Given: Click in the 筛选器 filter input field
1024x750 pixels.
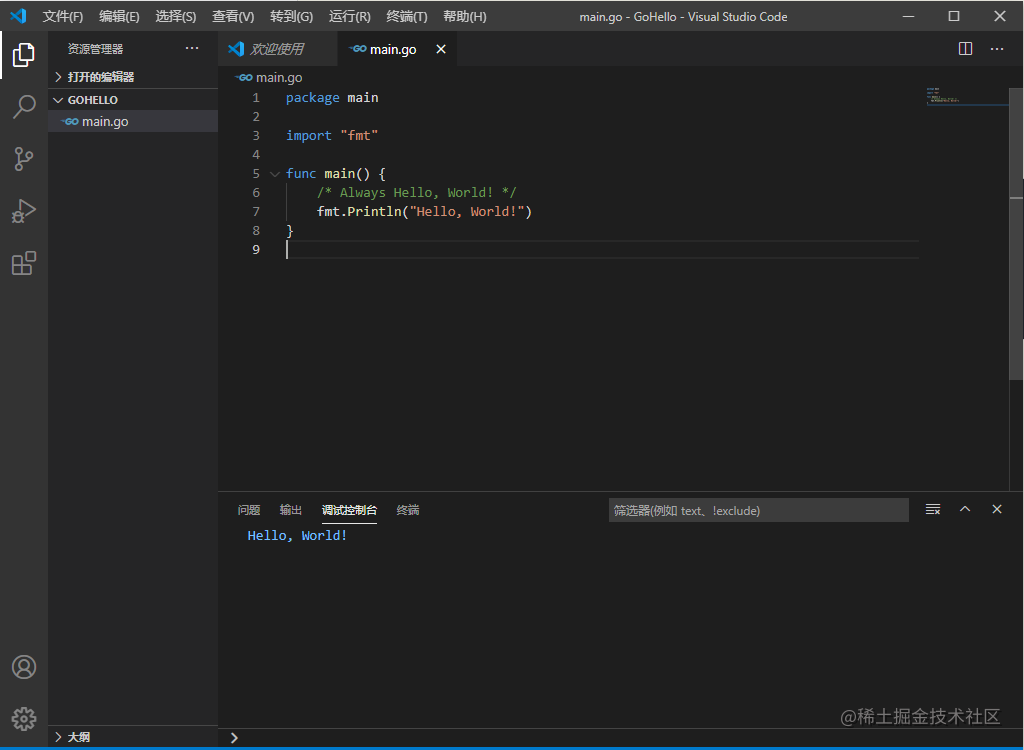Looking at the screenshot, I should 758,510.
